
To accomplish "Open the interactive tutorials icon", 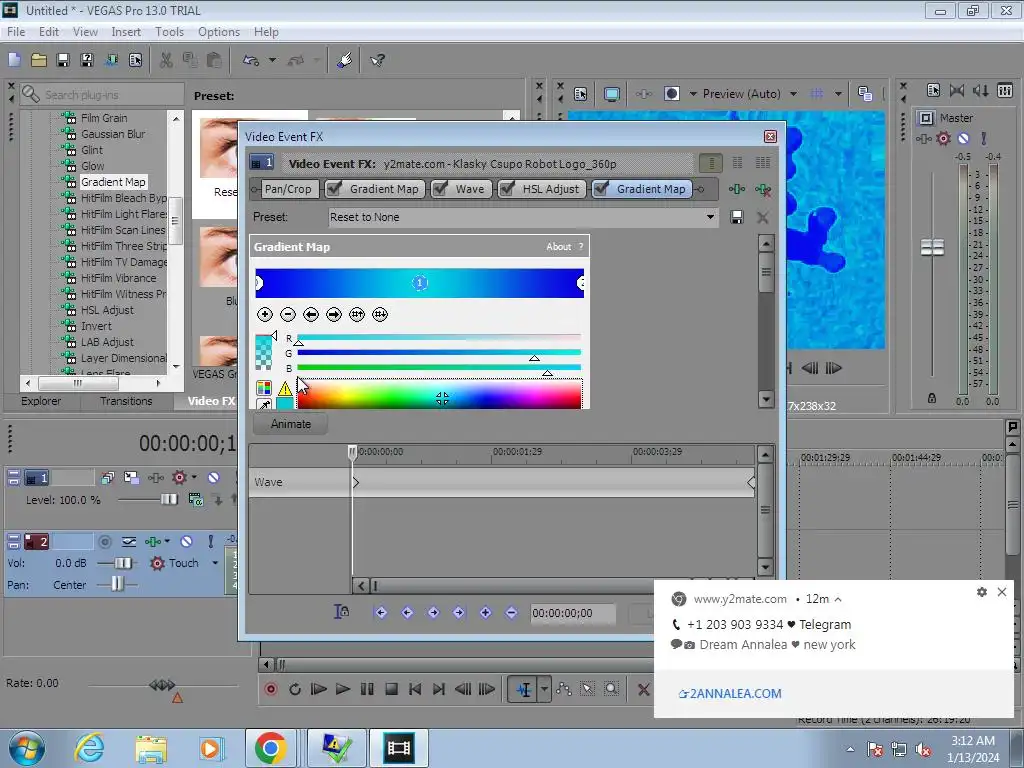I will point(345,61).
